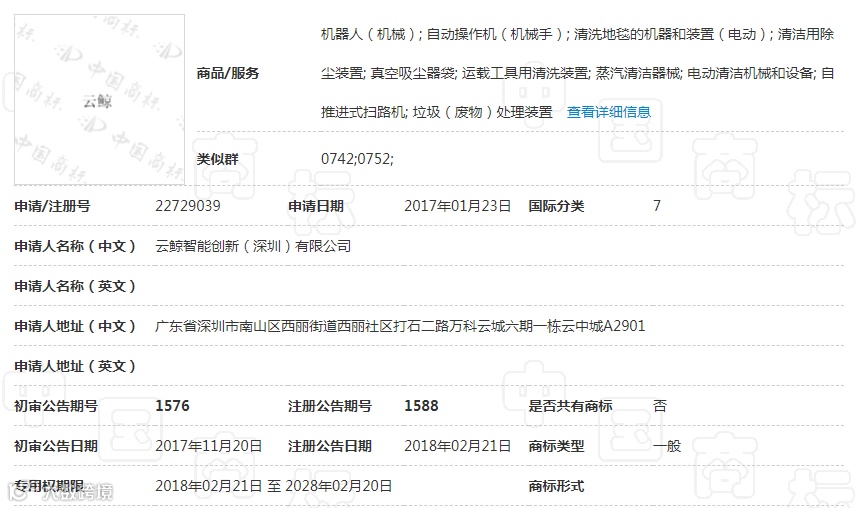This screenshot has height=508, width=860.
Task: Click the 申请日期 label
Action: click(316, 206)
